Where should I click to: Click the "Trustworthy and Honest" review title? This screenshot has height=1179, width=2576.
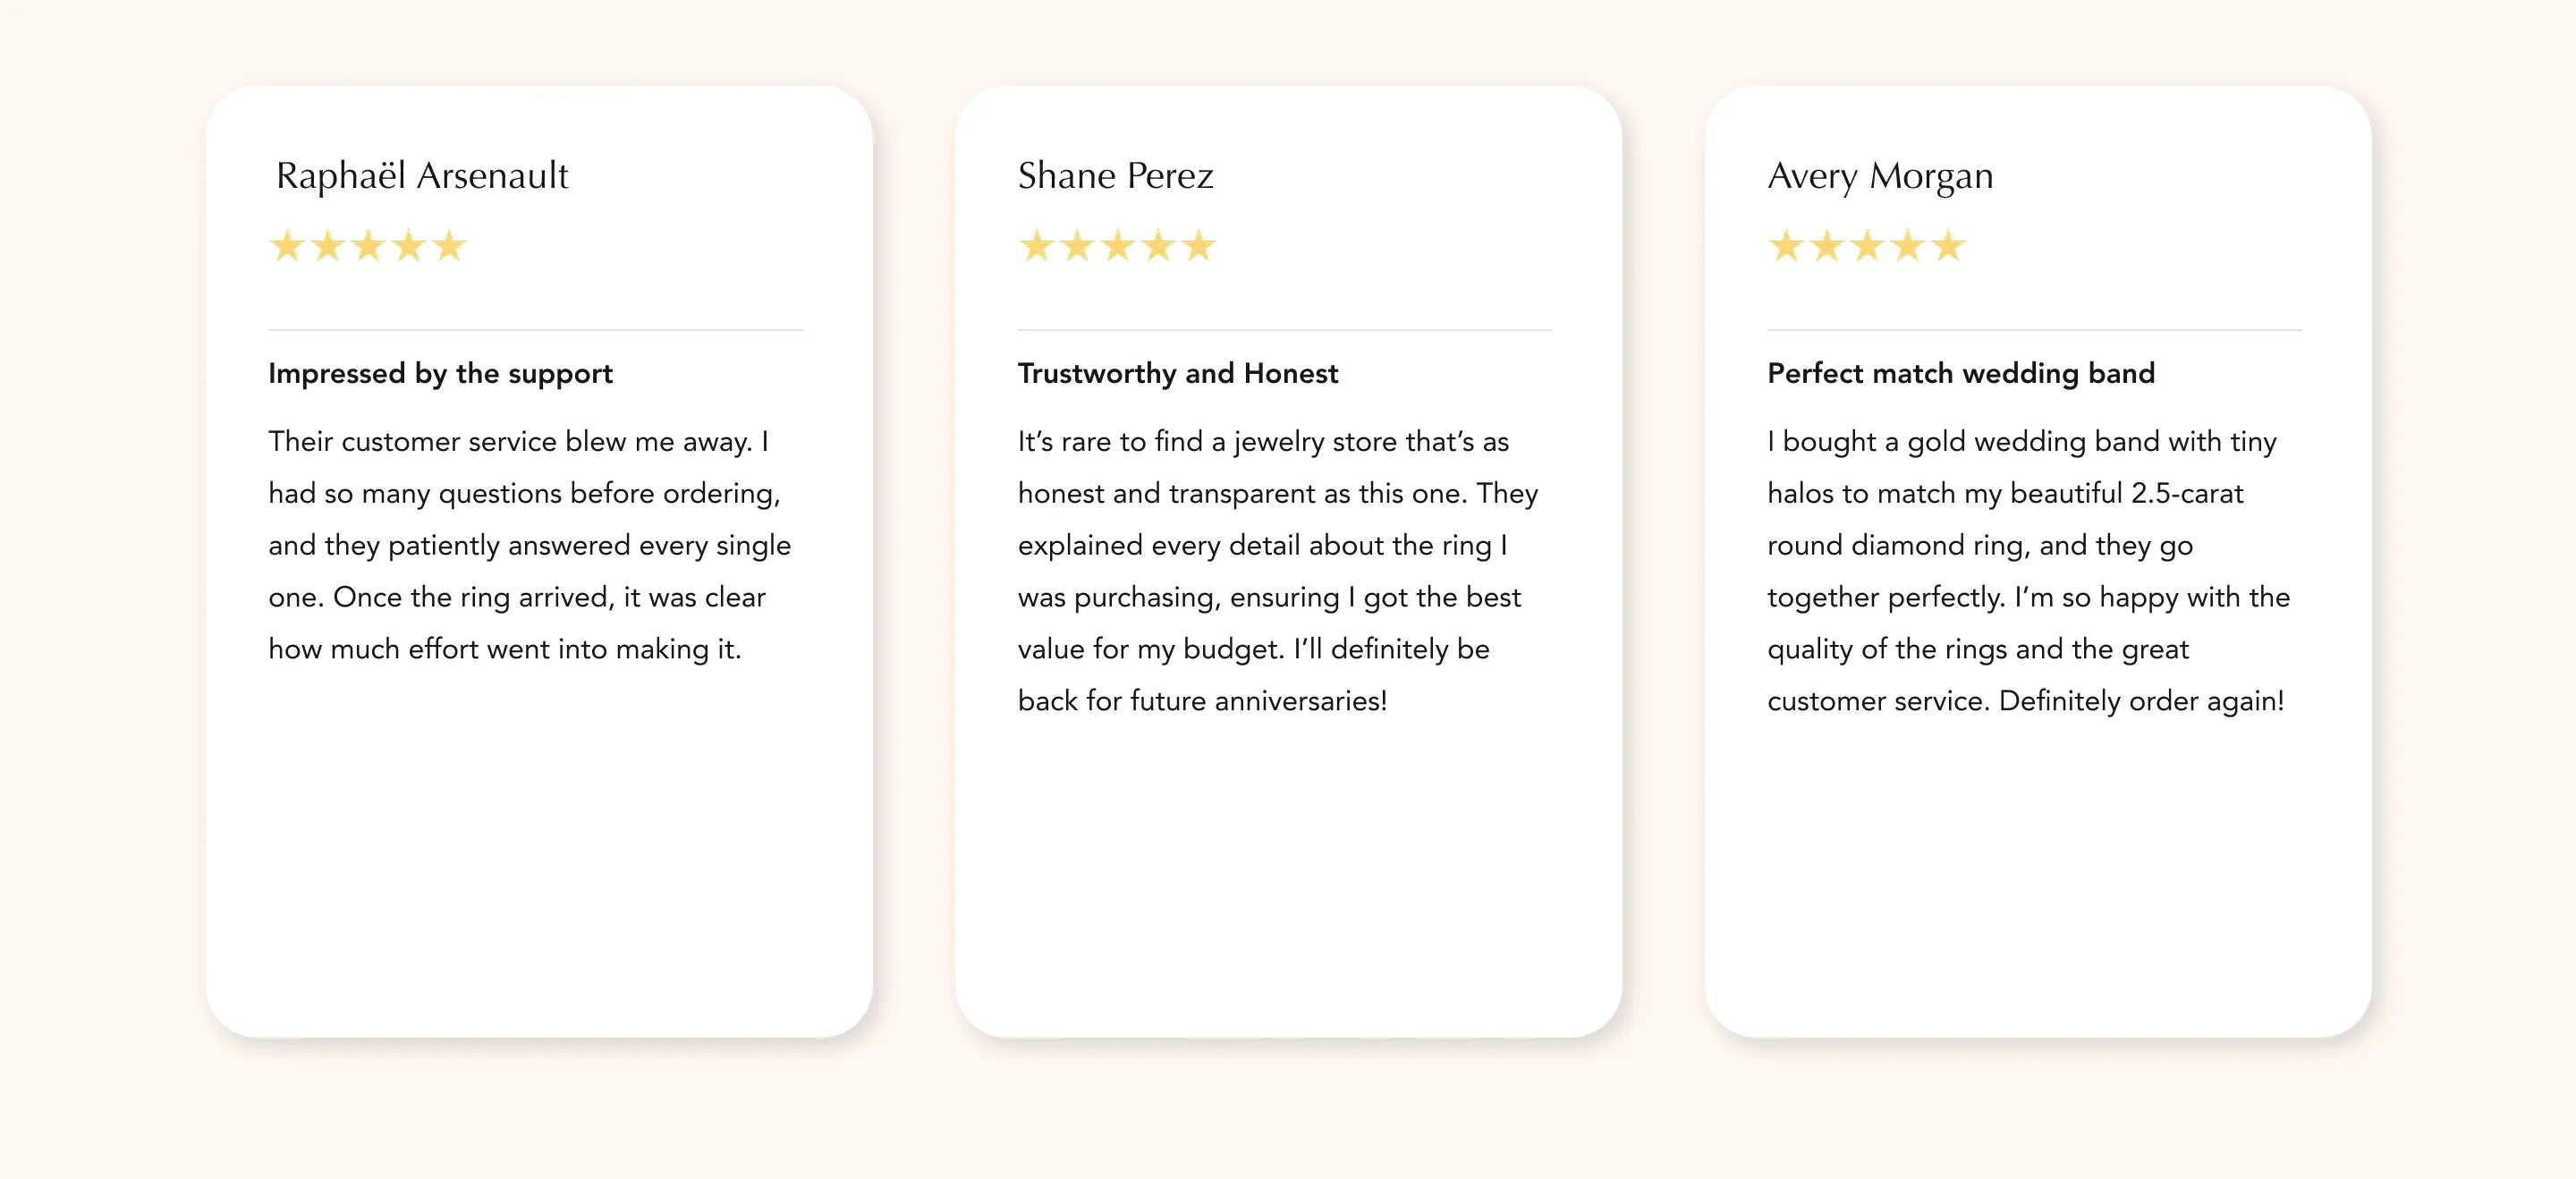[x=1177, y=373]
